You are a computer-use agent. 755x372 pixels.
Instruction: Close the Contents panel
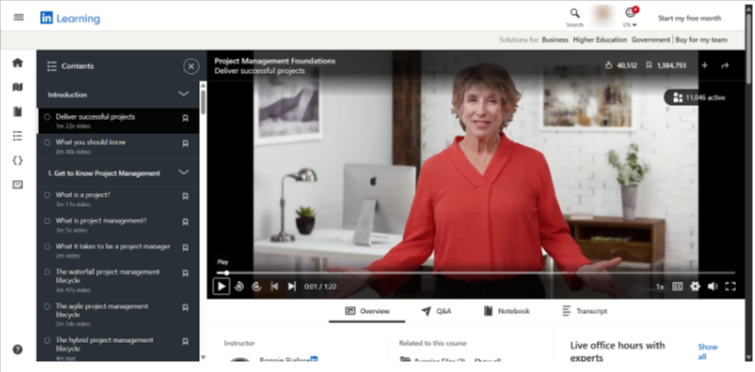pyautogui.click(x=191, y=66)
